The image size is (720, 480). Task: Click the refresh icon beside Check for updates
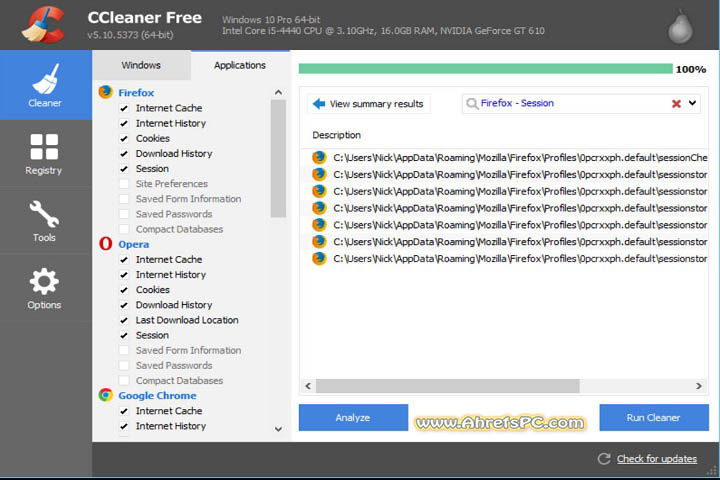click(x=604, y=458)
